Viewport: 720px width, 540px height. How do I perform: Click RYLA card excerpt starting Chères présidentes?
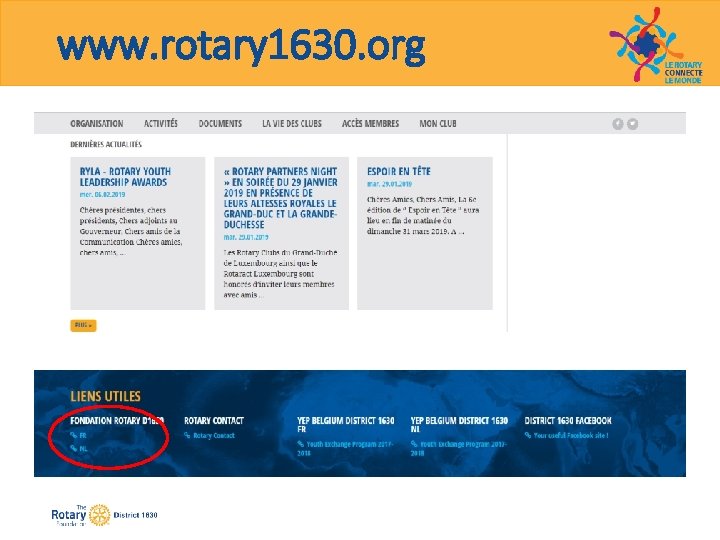click(131, 231)
